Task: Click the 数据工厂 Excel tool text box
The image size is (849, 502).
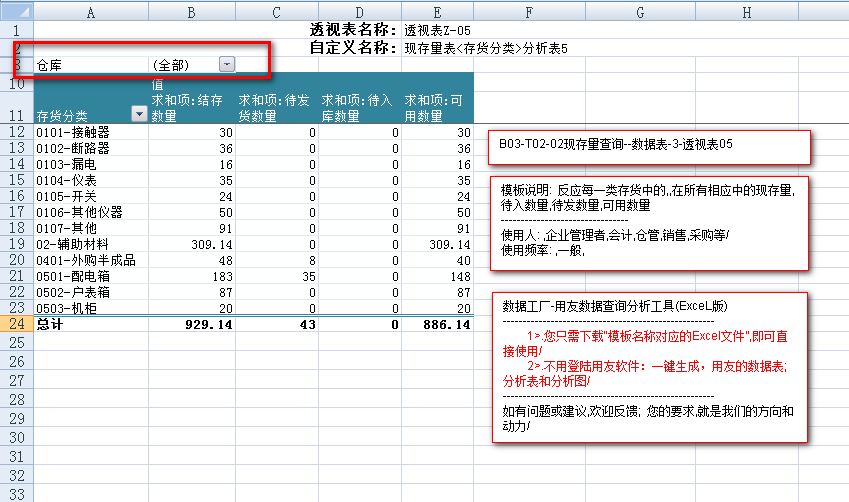Action: pos(648,367)
